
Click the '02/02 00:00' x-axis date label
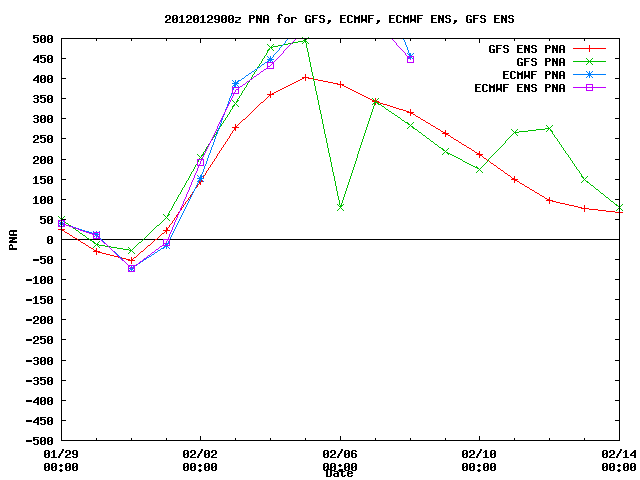(200, 460)
